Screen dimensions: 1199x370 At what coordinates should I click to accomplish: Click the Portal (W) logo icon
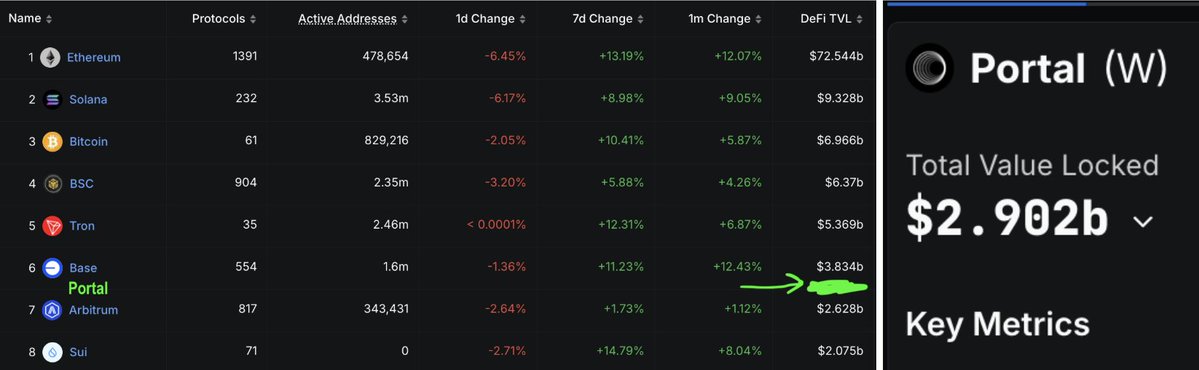[x=929, y=68]
